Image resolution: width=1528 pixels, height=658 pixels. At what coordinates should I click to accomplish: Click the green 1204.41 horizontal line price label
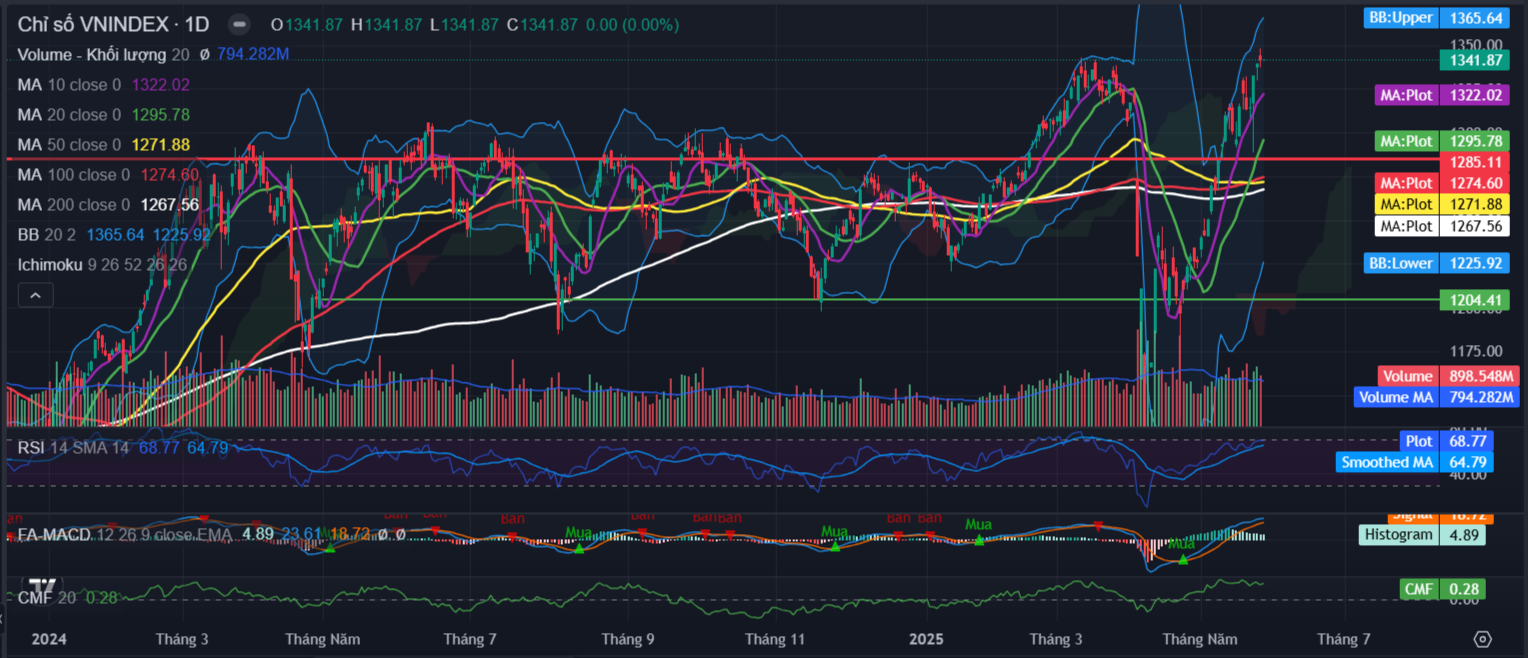[1479, 299]
